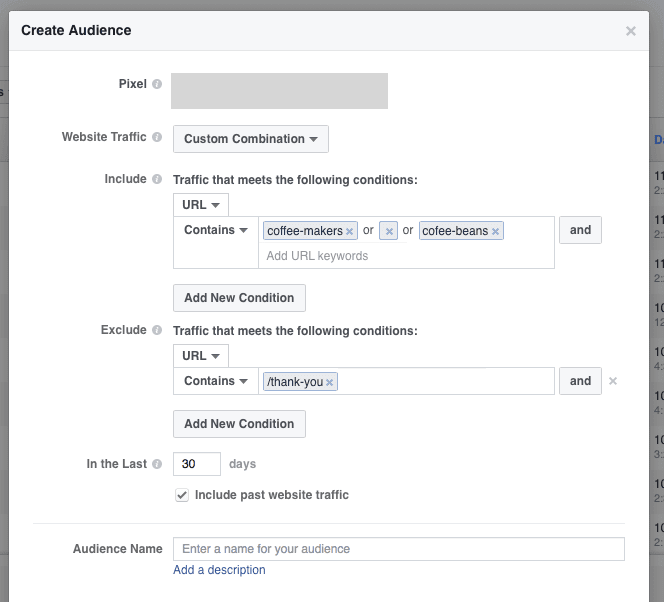Image resolution: width=664 pixels, height=602 pixels.
Task: Click the Audience Name input field
Action: [398, 549]
